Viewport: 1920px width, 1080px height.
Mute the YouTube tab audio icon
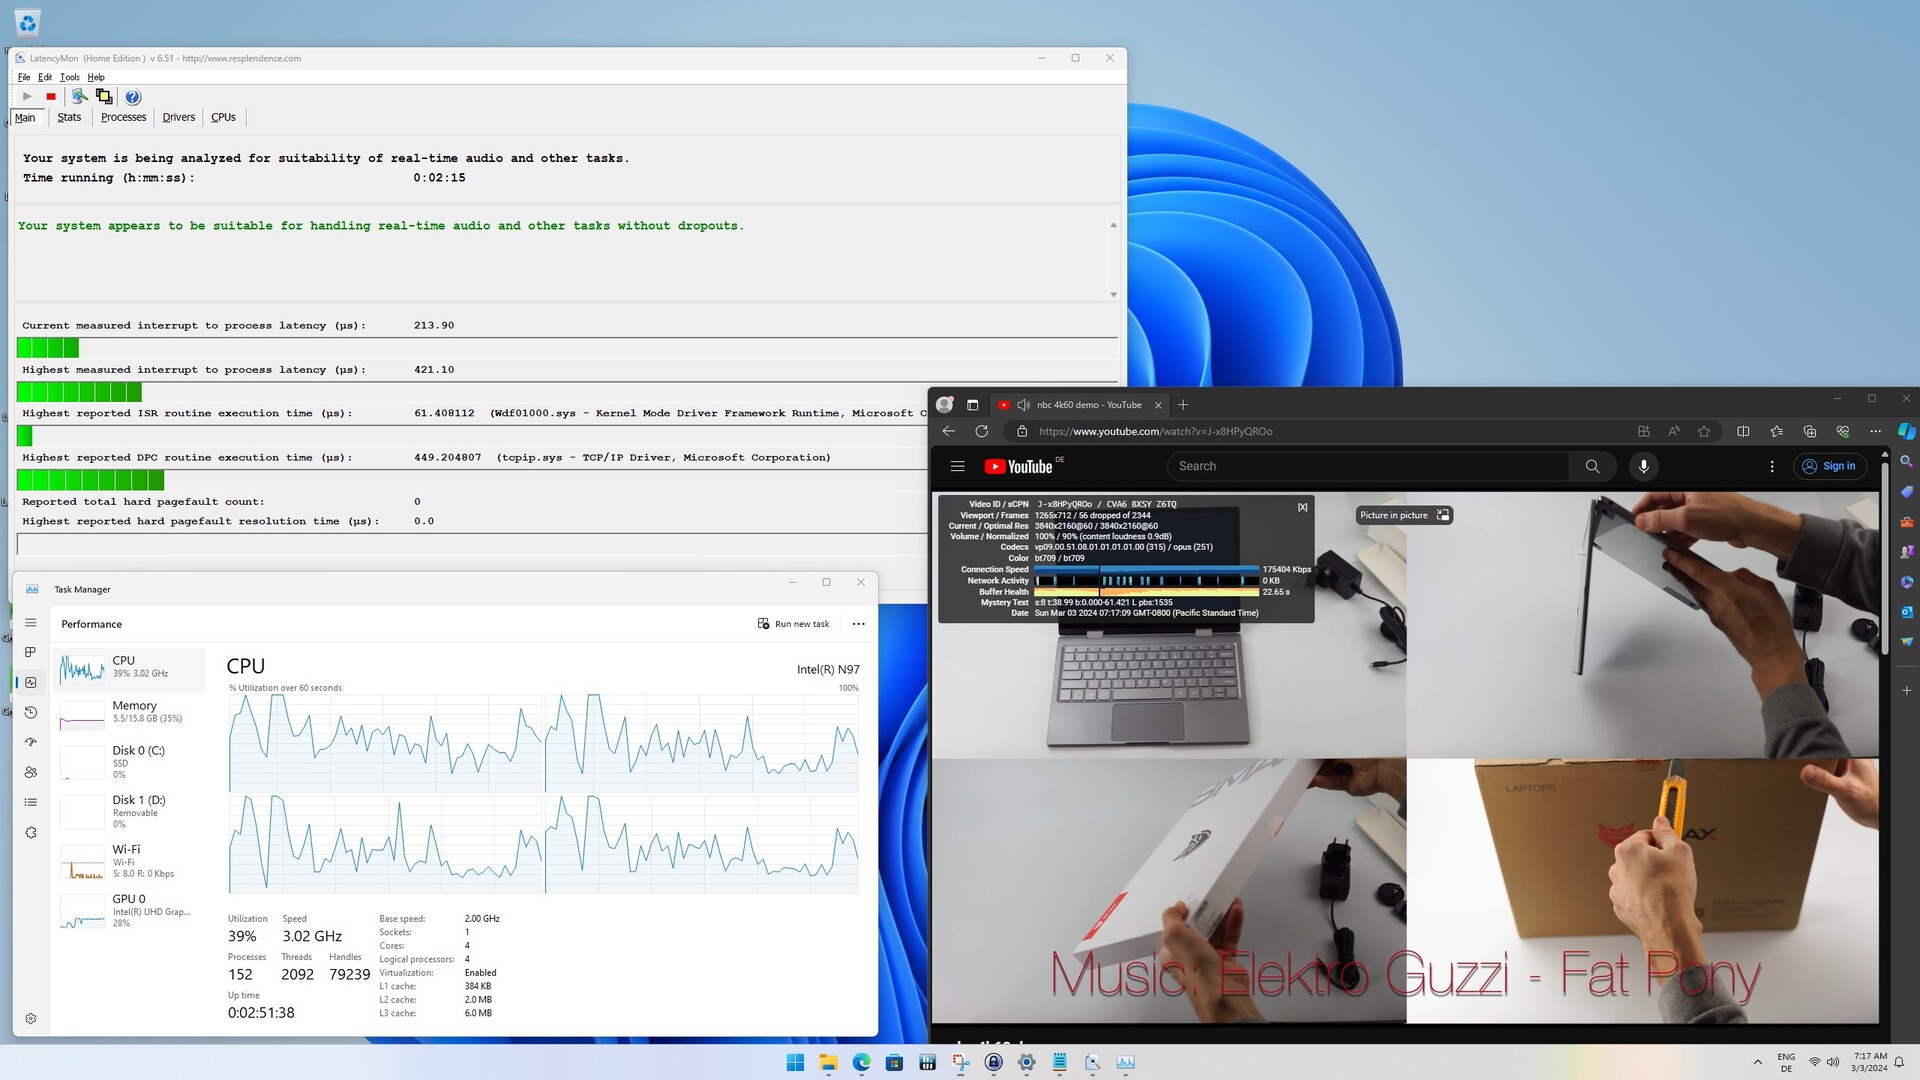pos(1023,405)
